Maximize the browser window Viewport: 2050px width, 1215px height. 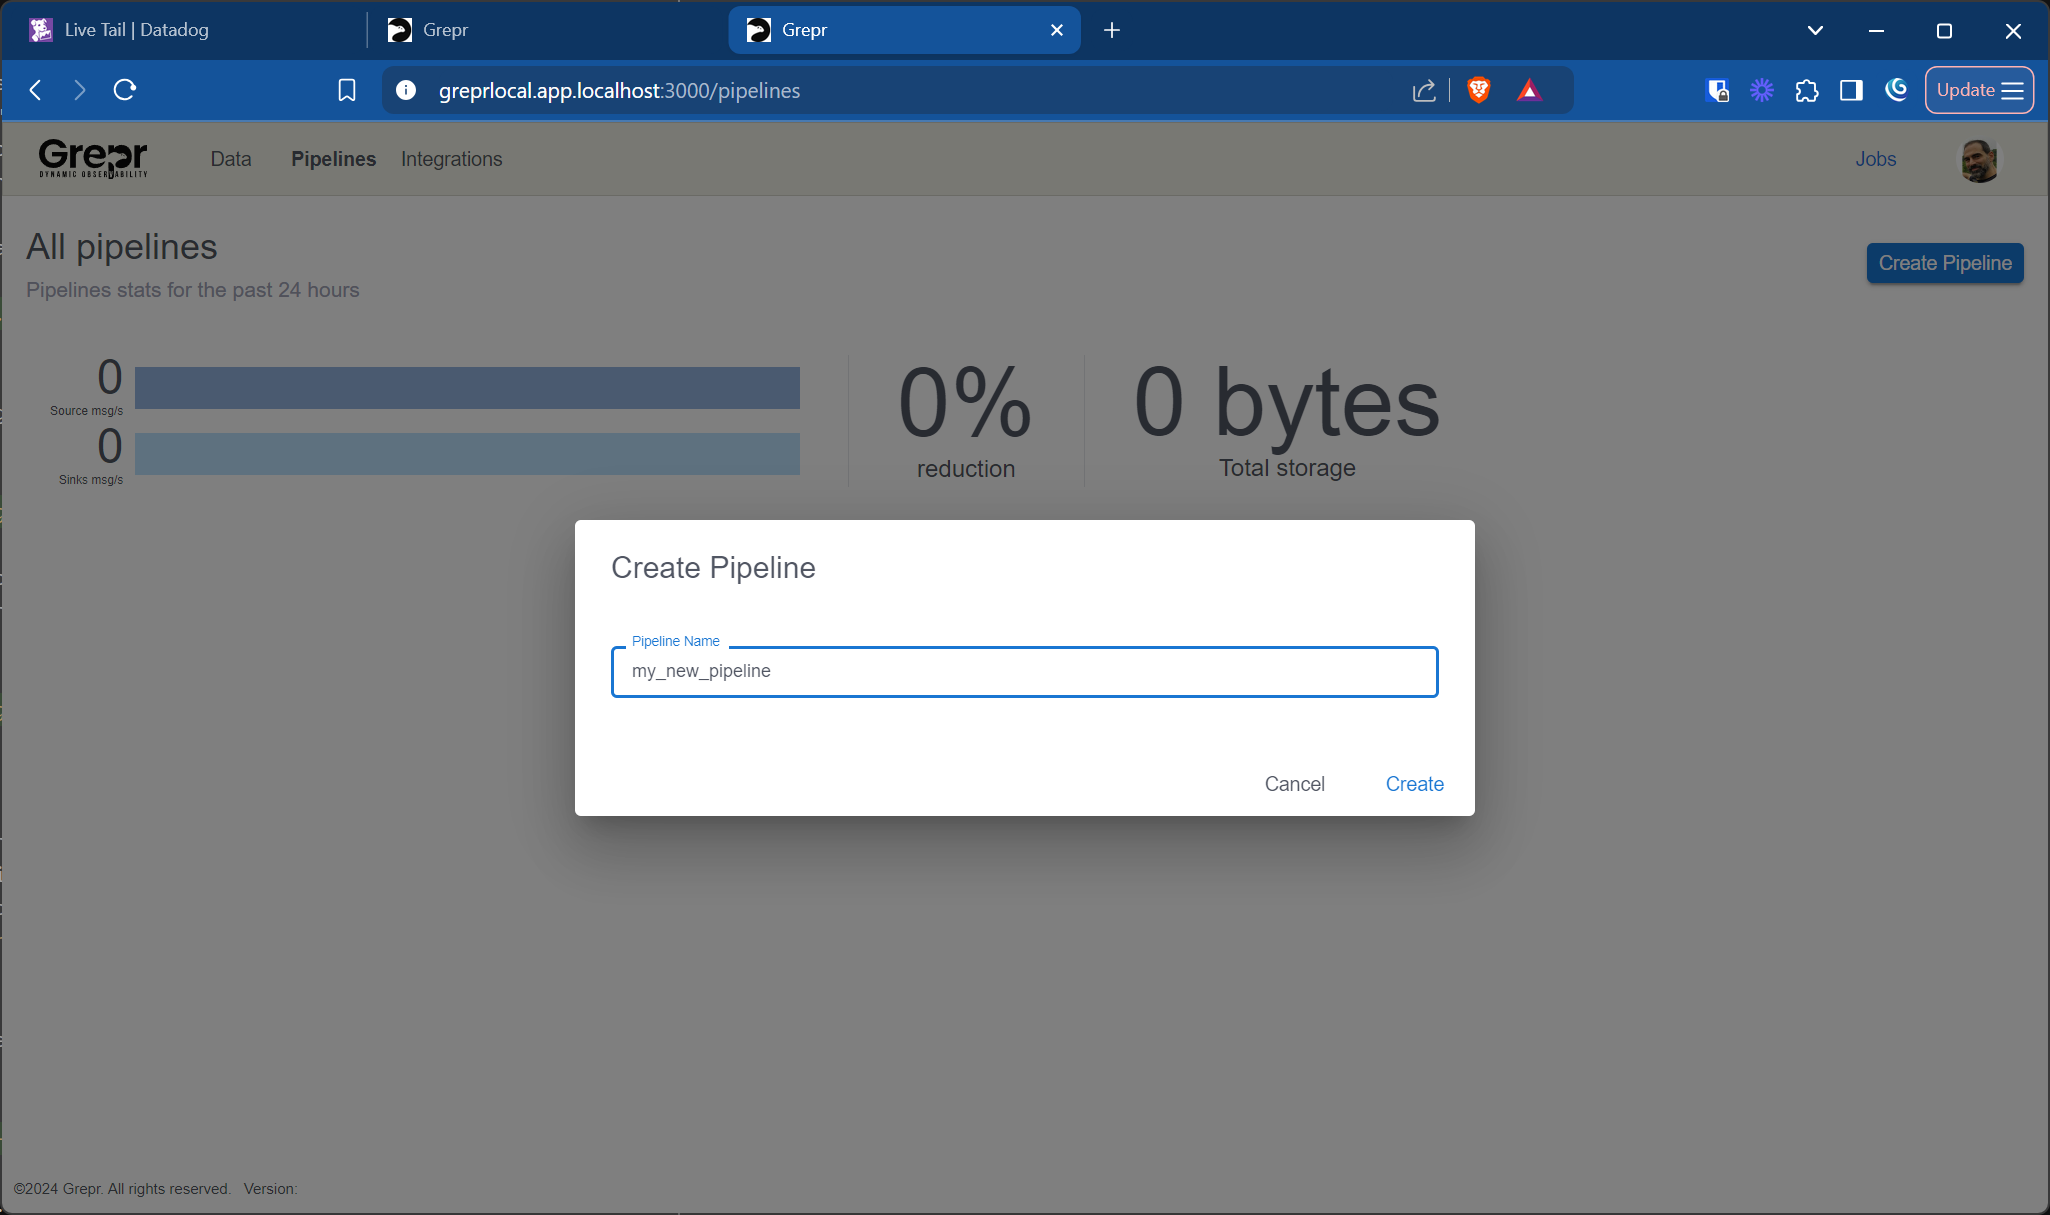1944,30
